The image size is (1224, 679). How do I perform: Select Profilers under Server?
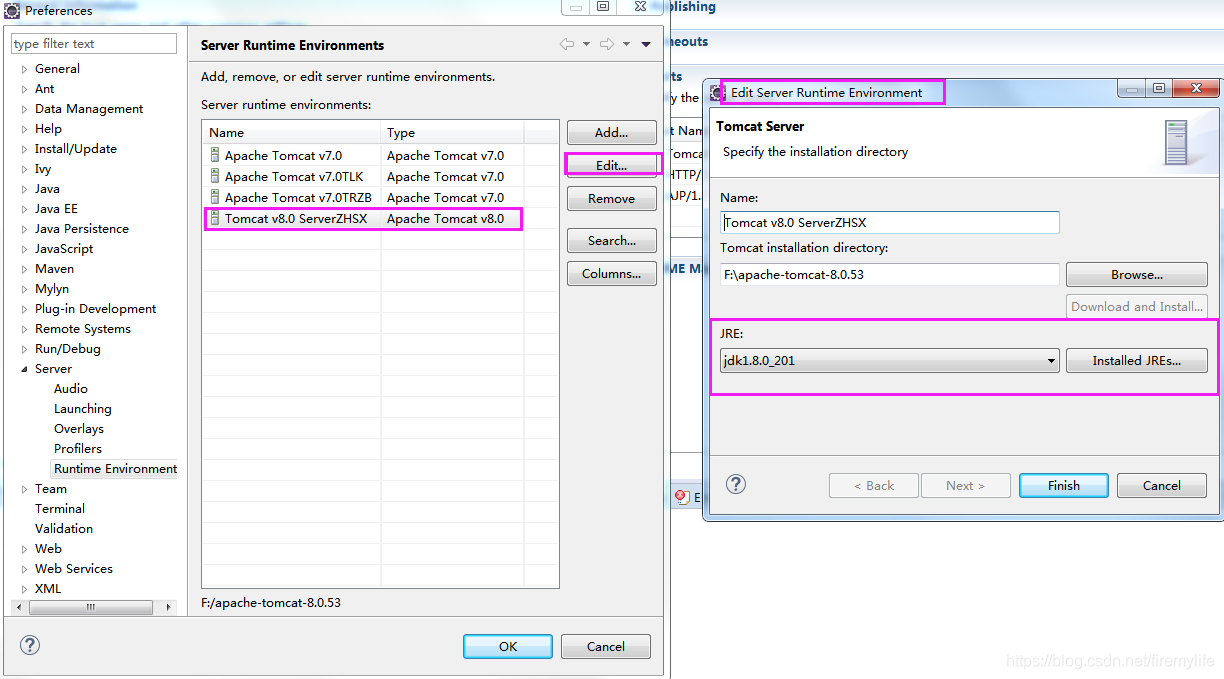[78, 449]
